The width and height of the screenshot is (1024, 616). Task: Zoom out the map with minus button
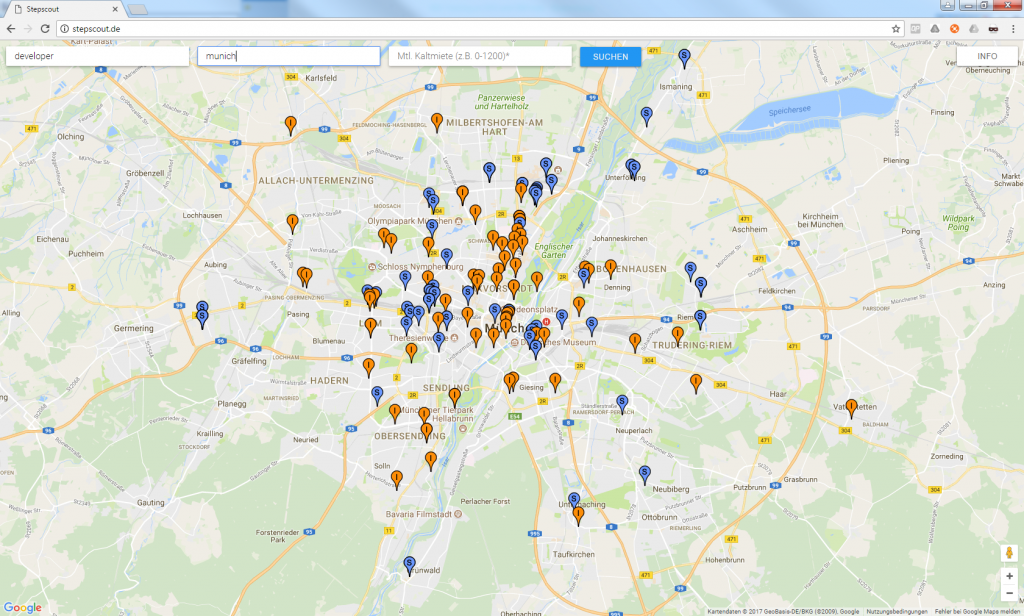click(1010, 592)
